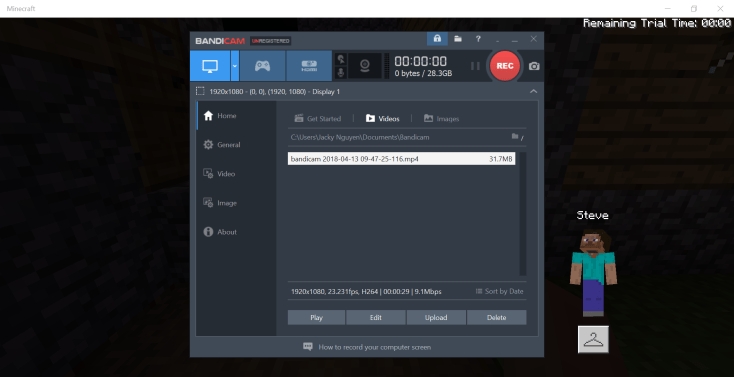Open the Image settings section
734x377 pixels.
coord(236,203)
